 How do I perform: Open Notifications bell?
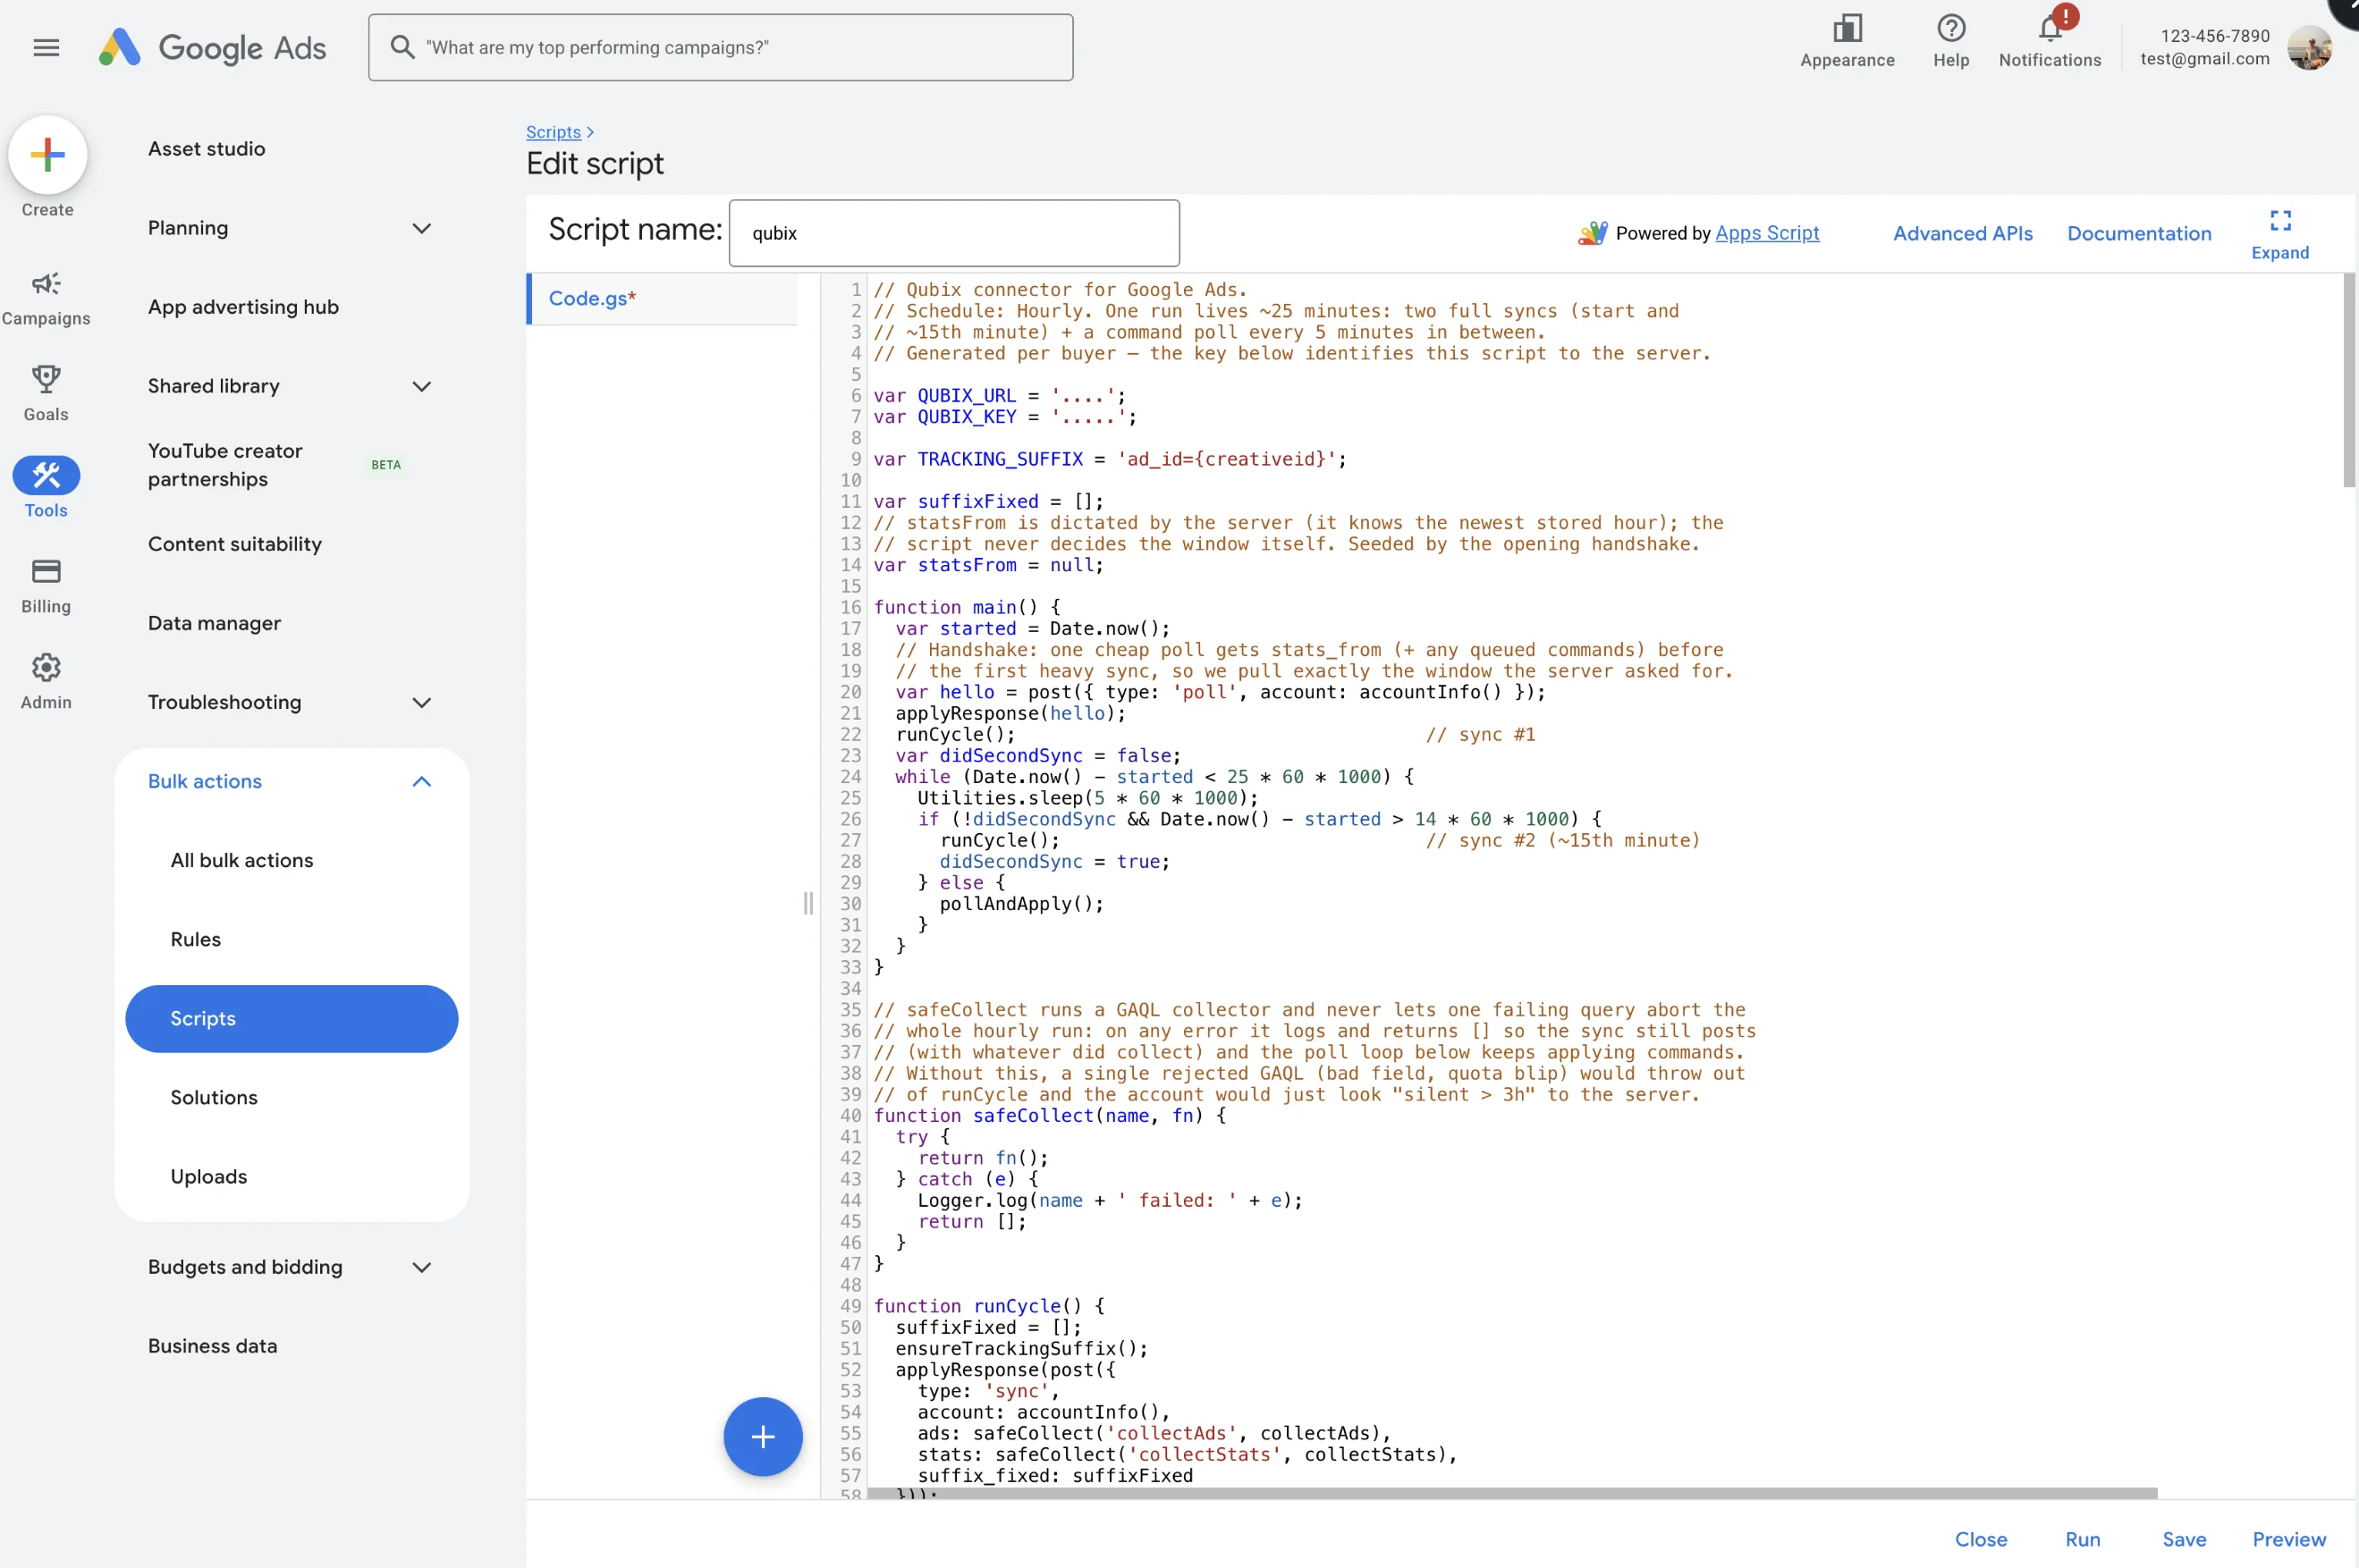pyautogui.click(x=2050, y=28)
